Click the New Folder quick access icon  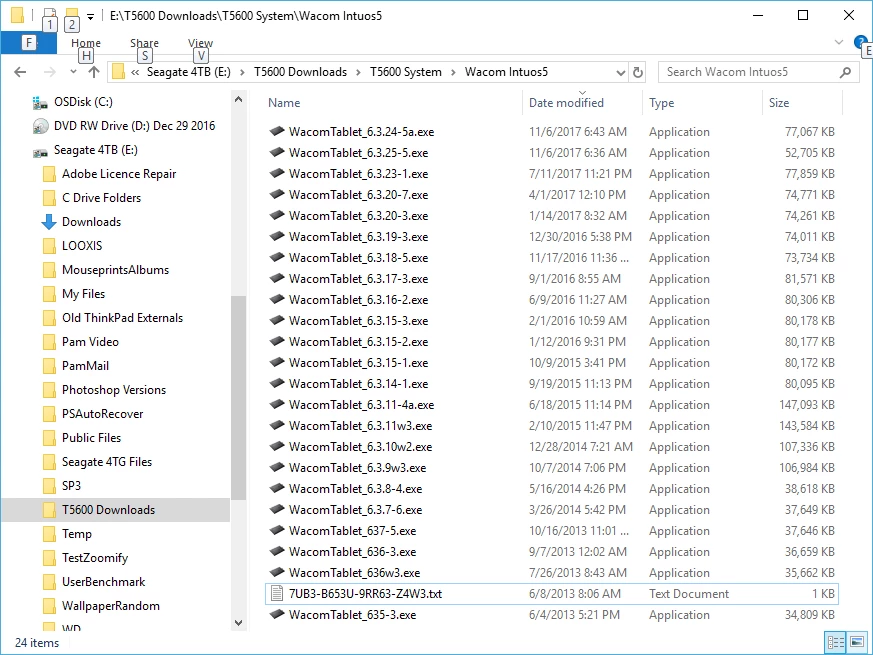click(x=71, y=15)
